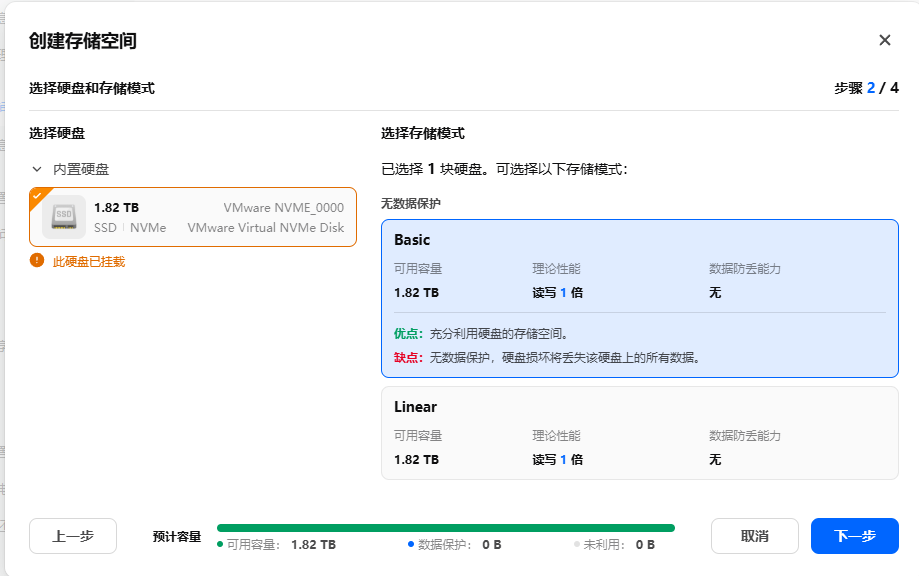919x576 pixels.
Task: Close the 创建存储空间 dialog
Action: [884, 40]
